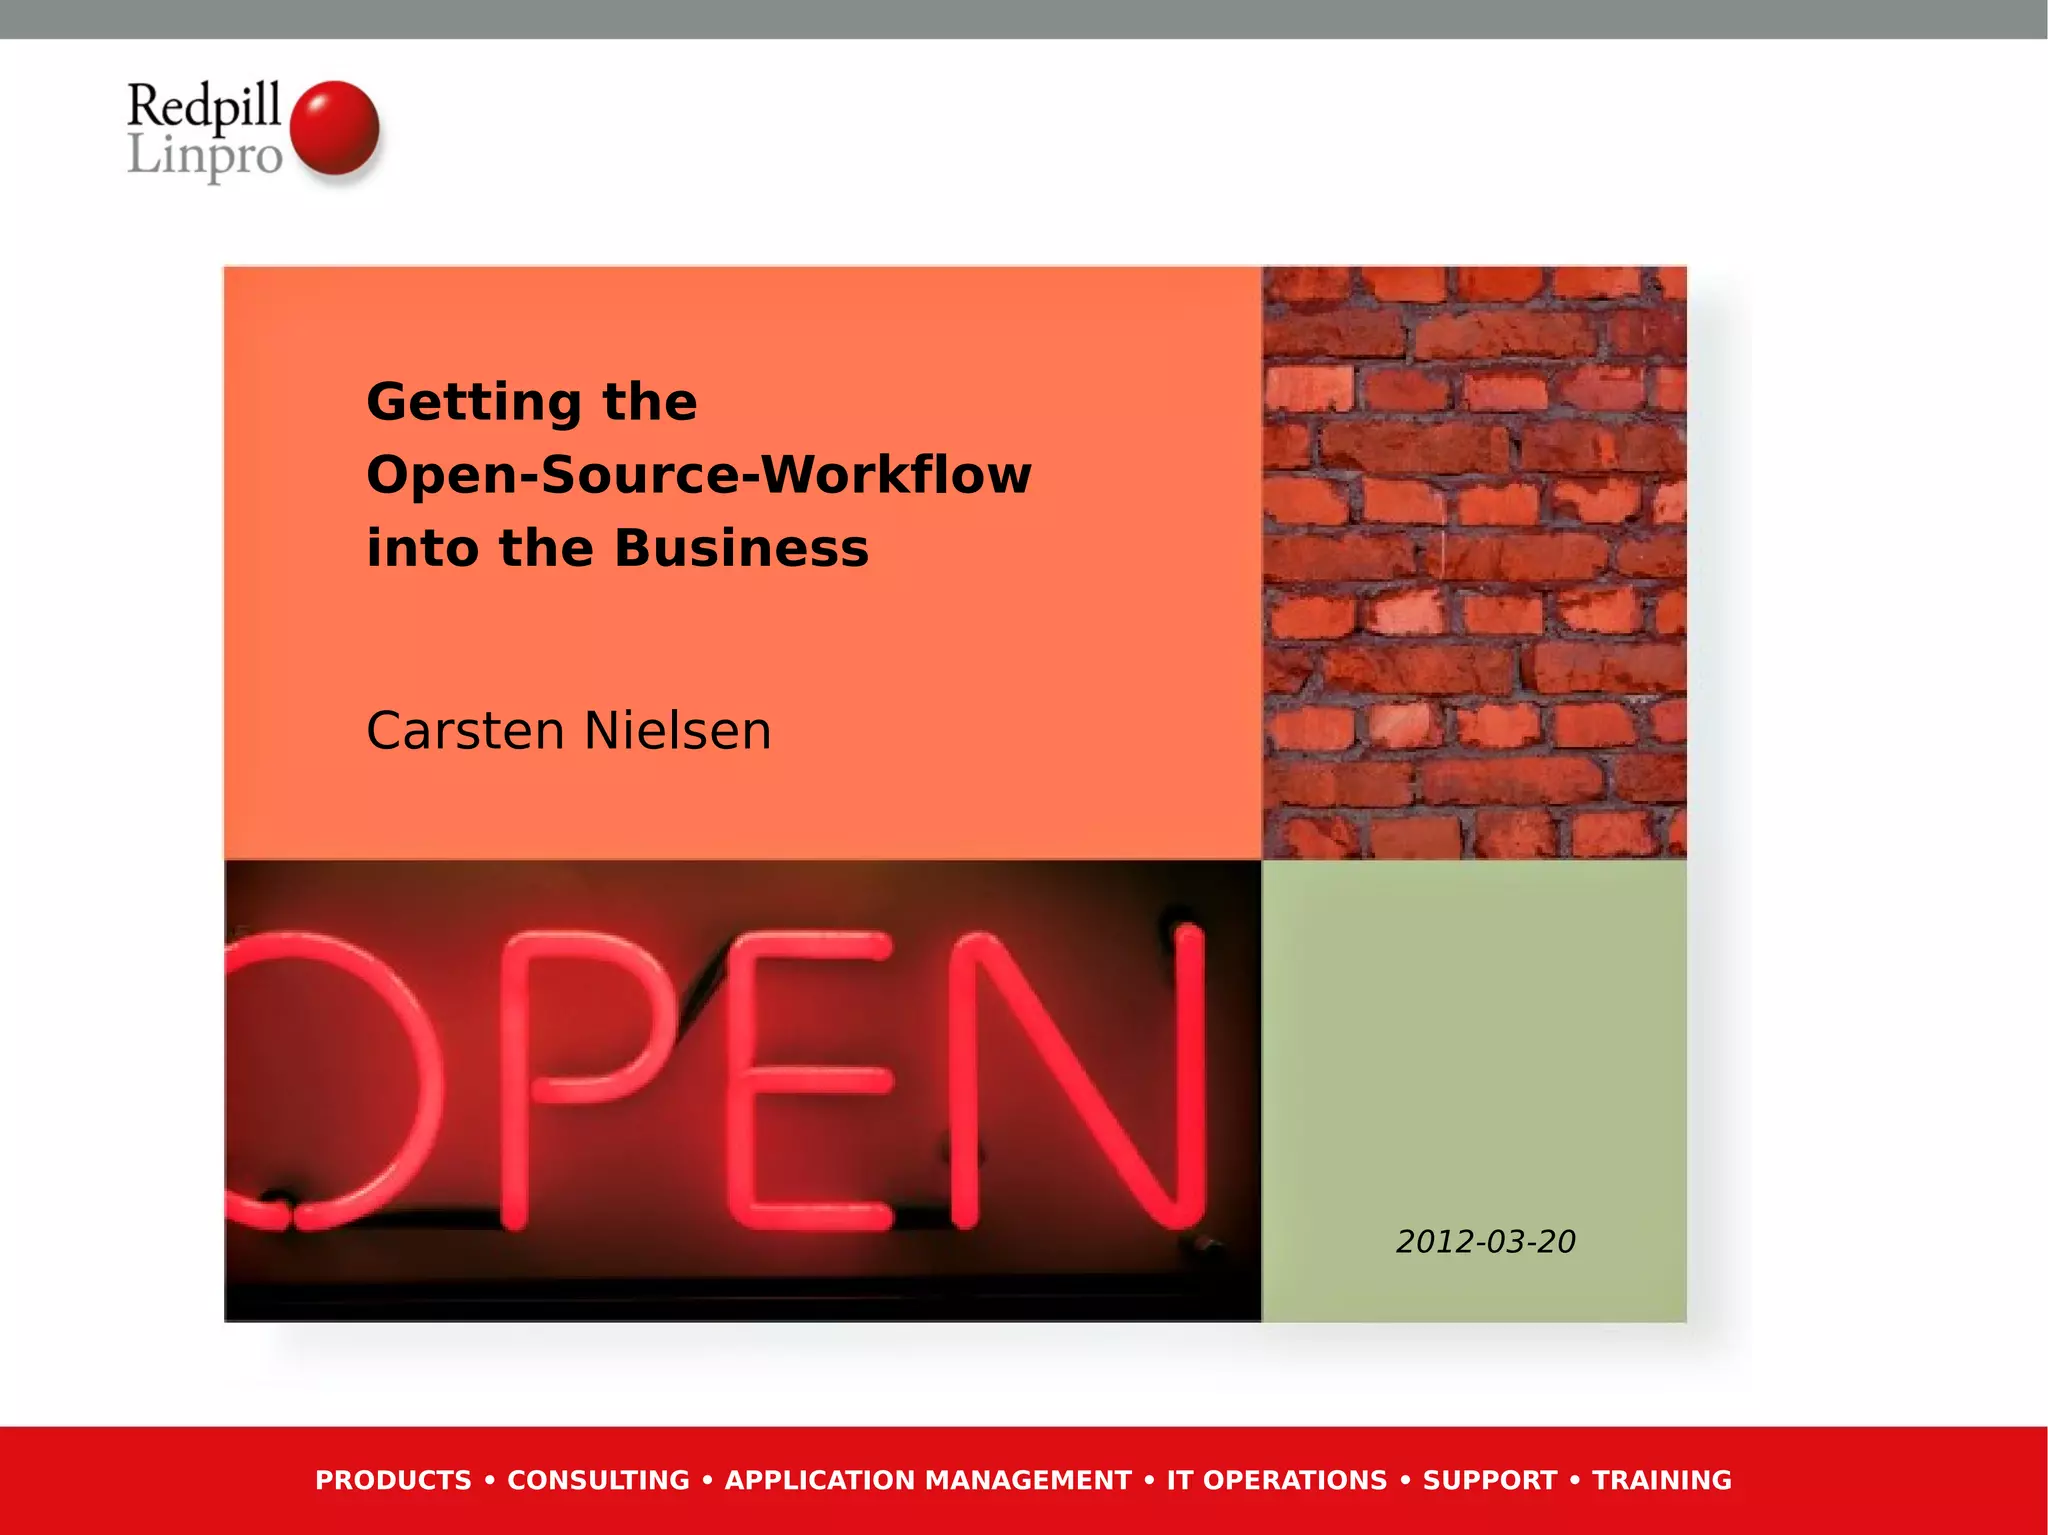Viewport: 2048px width, 1535px height.
Task: Click IT OPERATIONS in the footer
Action: [x=1276, y=1480]
